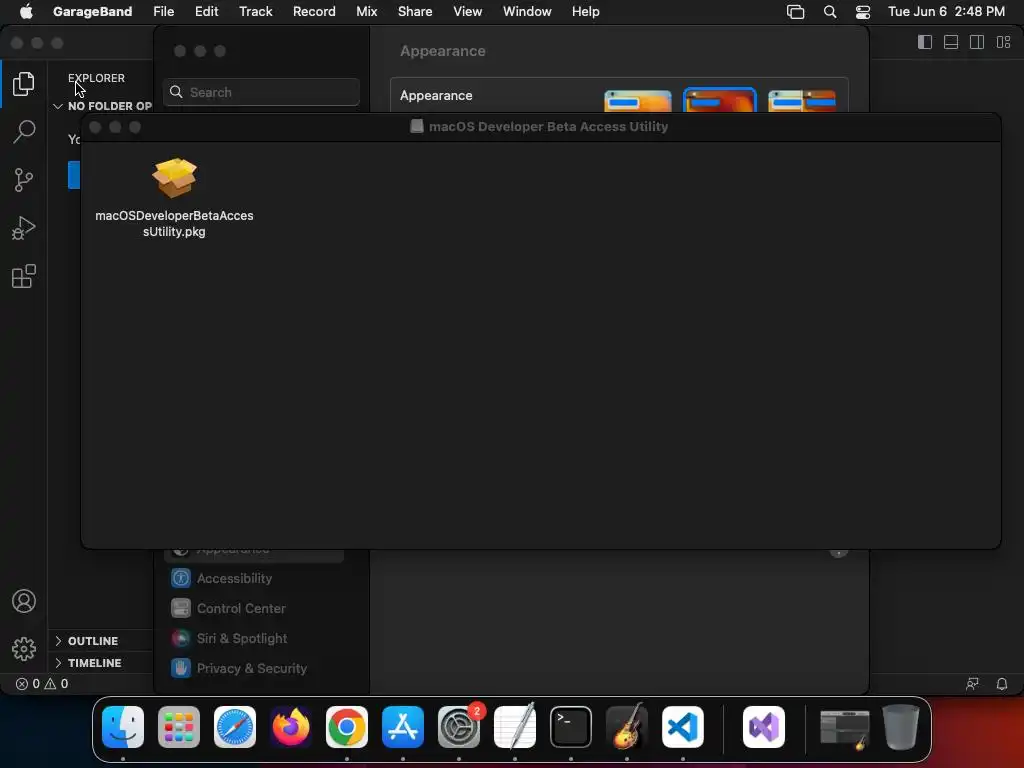Viewport: 1024px width, 768px height.
Task: Open System Settings from the Dock
Action: tap(459, 727)
